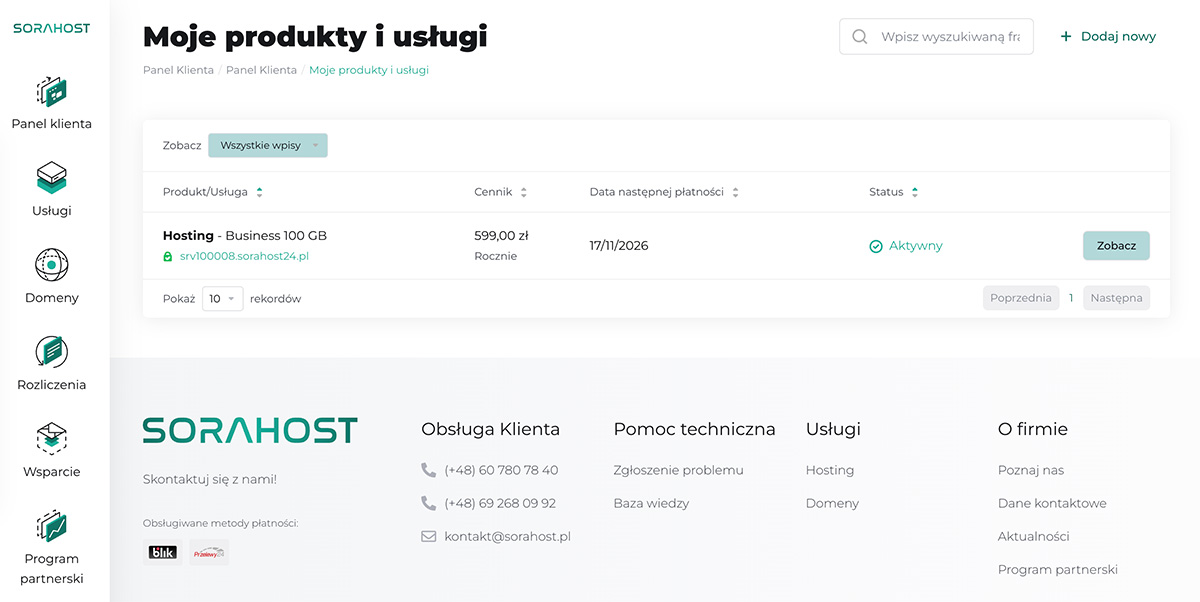Viewport: 1200px width, 602px height.
Task: Open Program partnerski sidebar icon
Action: click(51, 527)
